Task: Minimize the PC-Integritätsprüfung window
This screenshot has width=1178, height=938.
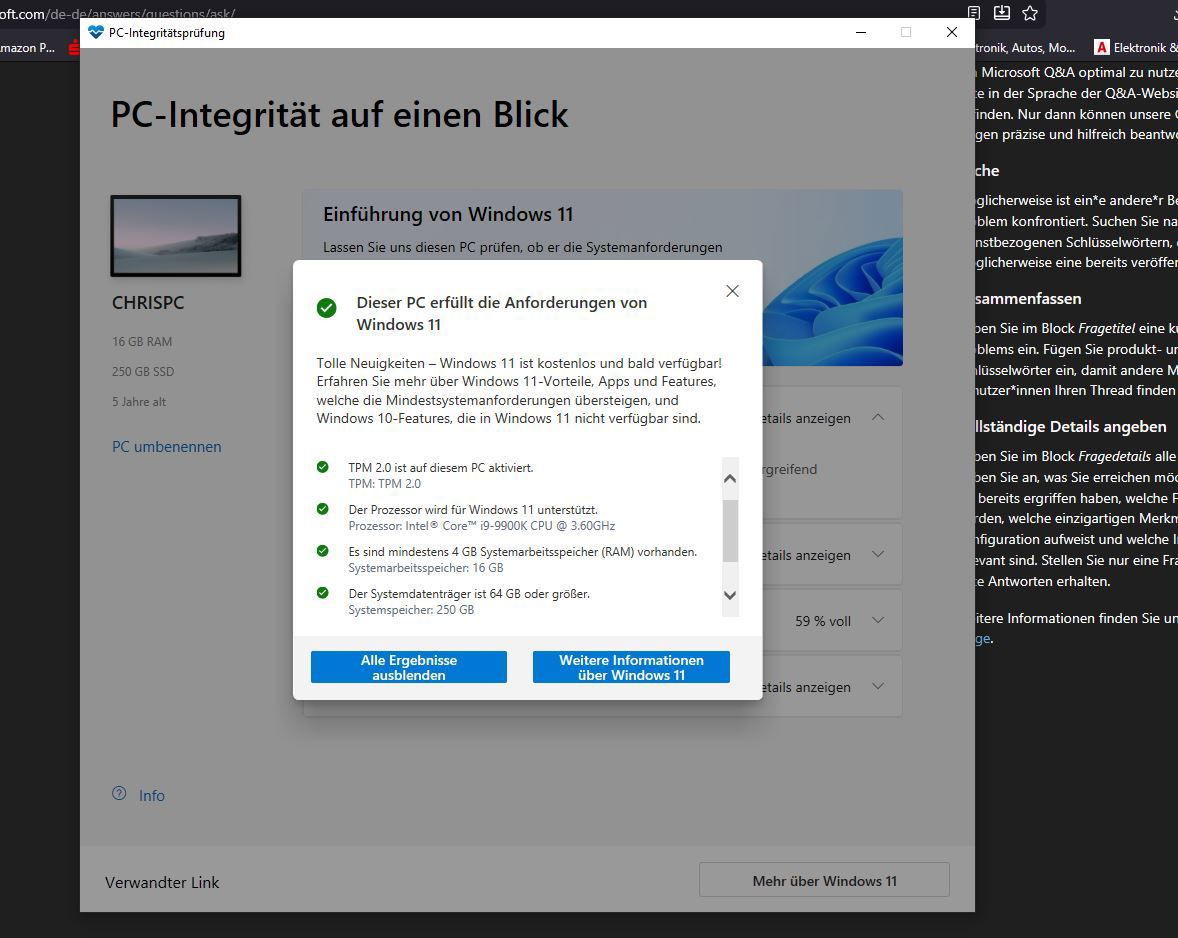Action: (861, 32)
